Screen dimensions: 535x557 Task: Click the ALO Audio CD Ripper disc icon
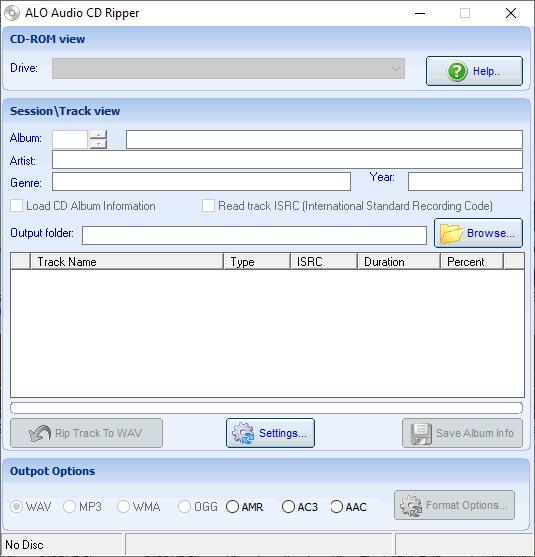(x=12, y=13)
